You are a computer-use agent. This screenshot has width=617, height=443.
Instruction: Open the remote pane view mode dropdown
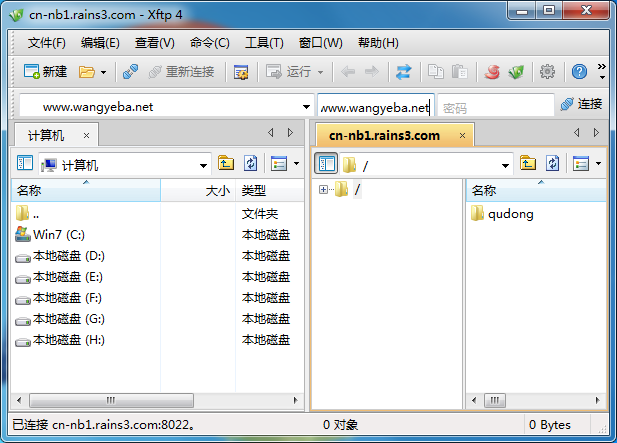(598, 164)
